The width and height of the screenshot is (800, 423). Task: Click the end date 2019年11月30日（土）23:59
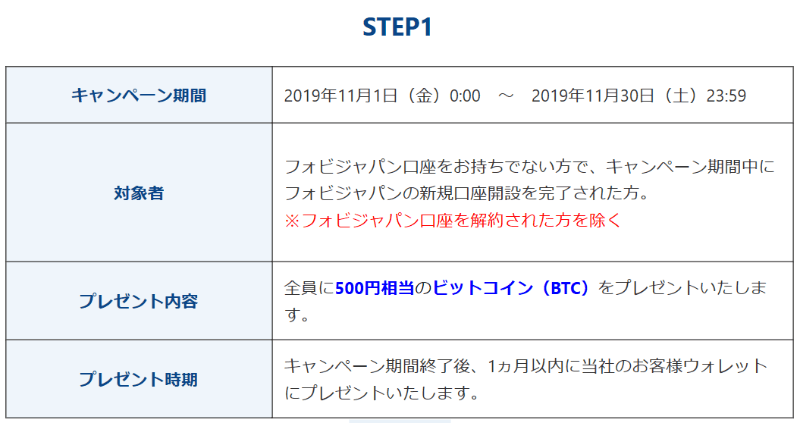pyautogui.click(x=639, y=96)
